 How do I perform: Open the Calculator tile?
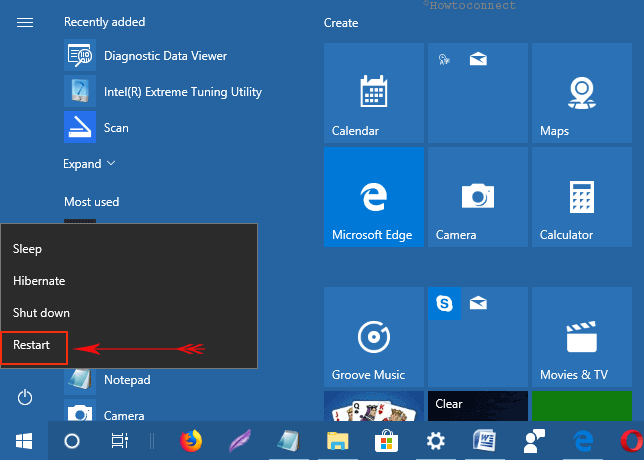point(580,197)
